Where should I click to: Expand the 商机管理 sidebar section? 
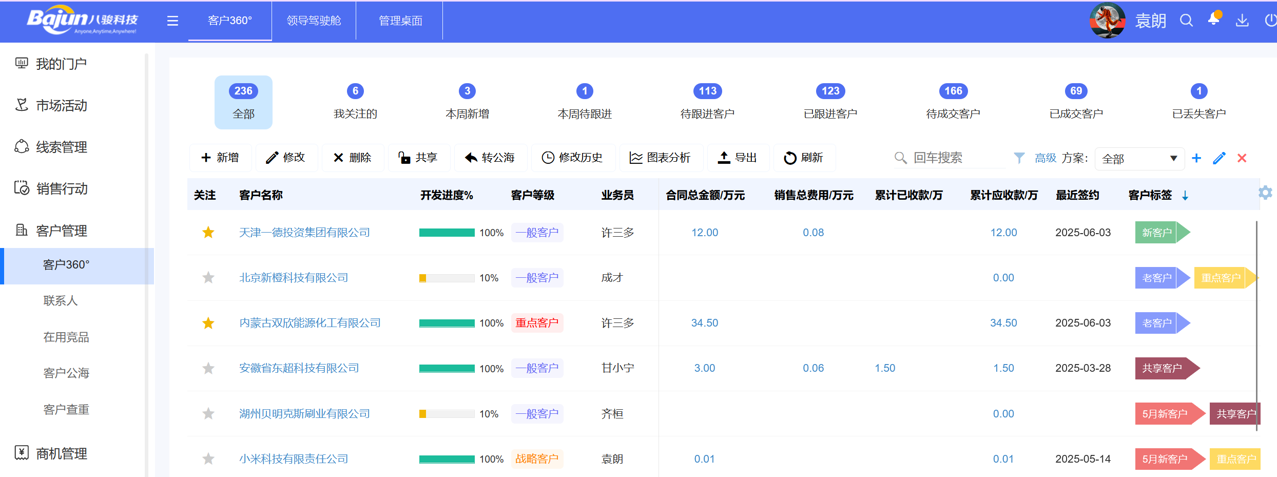(62, 453)
